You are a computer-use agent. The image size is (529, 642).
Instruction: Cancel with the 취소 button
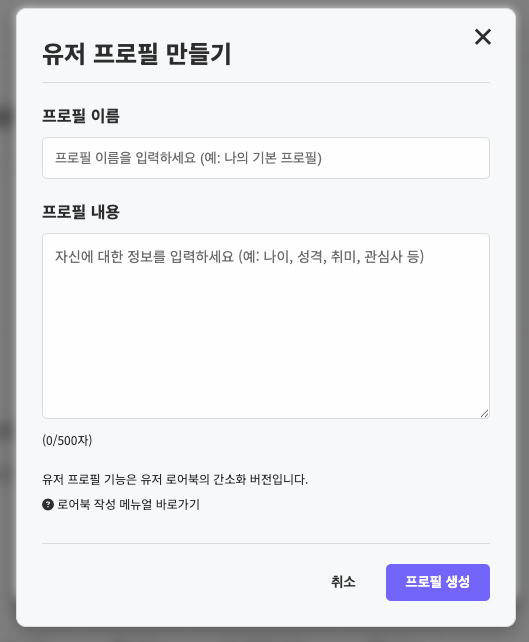(x=343, y=582)
